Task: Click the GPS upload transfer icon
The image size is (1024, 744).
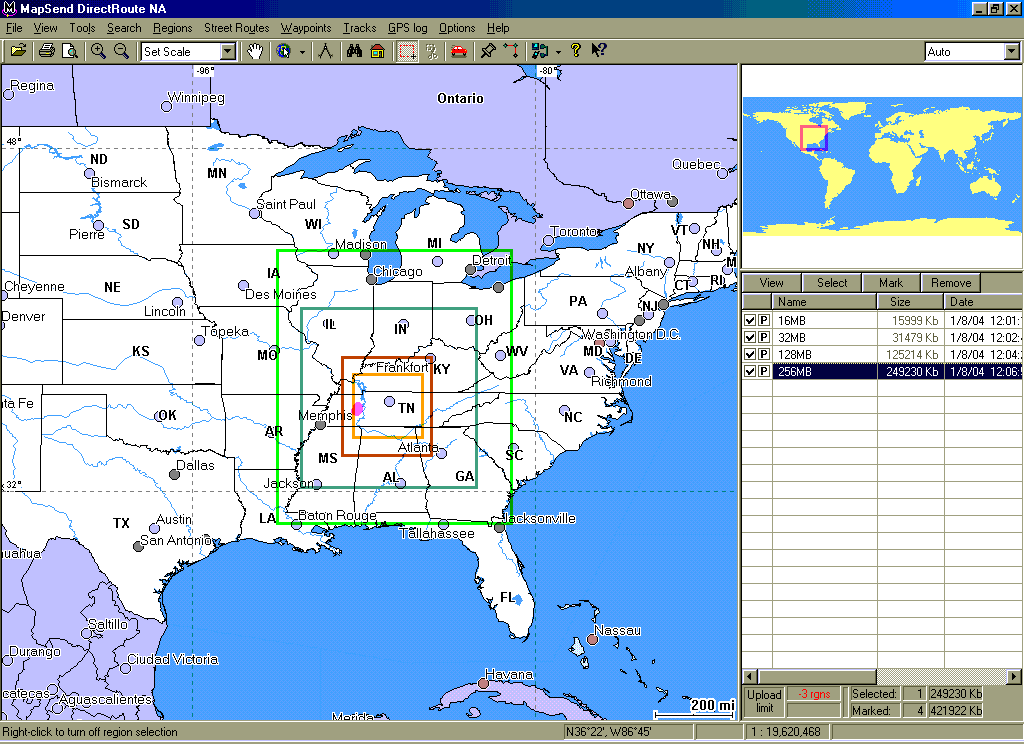Action: click(x=540, y=51)
